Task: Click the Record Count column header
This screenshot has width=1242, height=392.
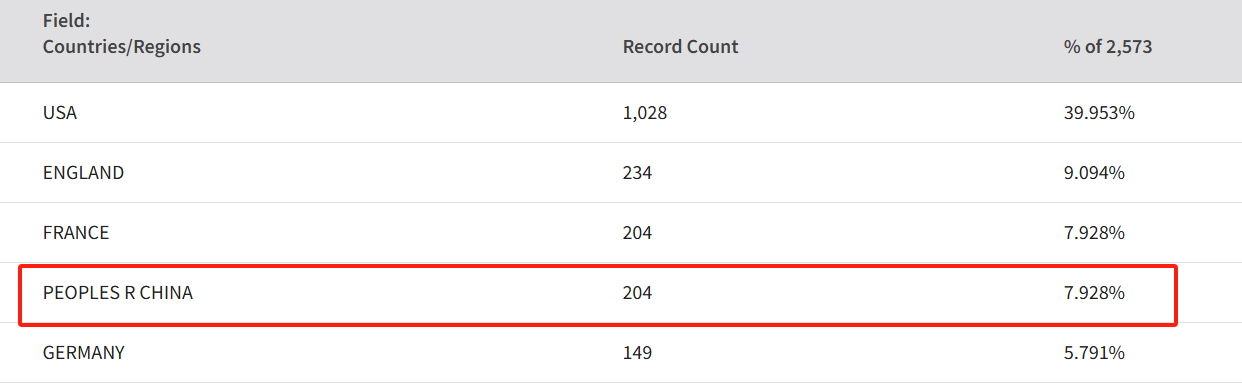Action: [x=680, y=47]
